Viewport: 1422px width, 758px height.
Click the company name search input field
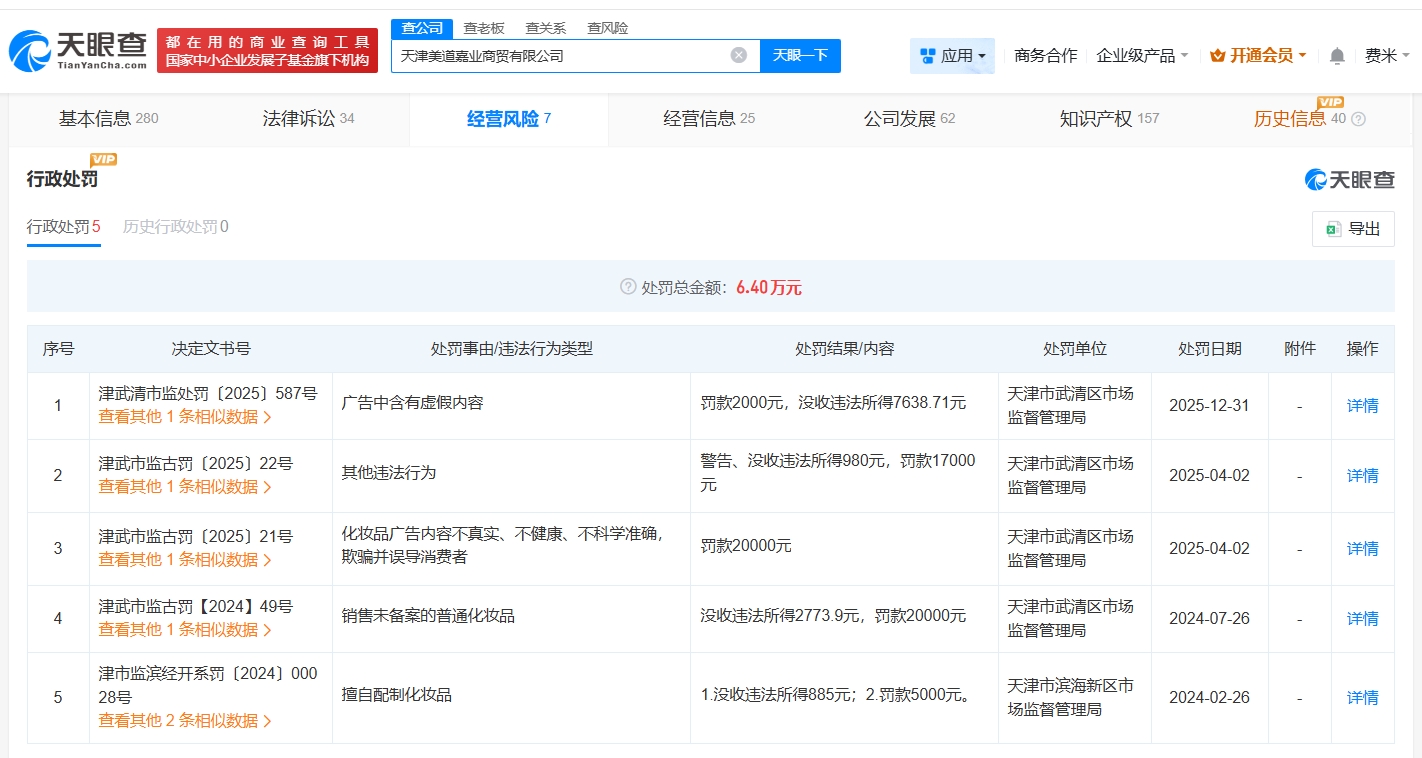click(x=560, y=56)
